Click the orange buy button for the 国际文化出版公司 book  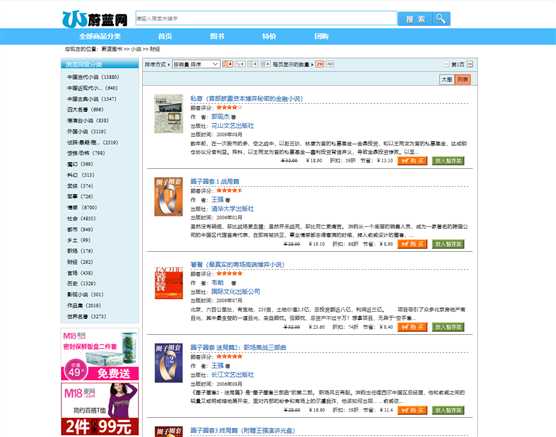[412, 327]
